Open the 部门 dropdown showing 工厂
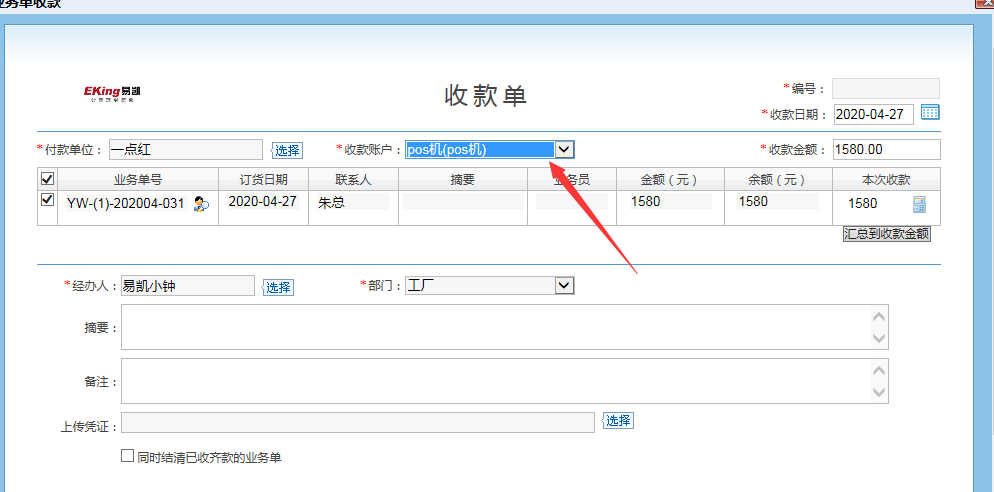This screenshot has height=492, width=994. coord(564,286)
